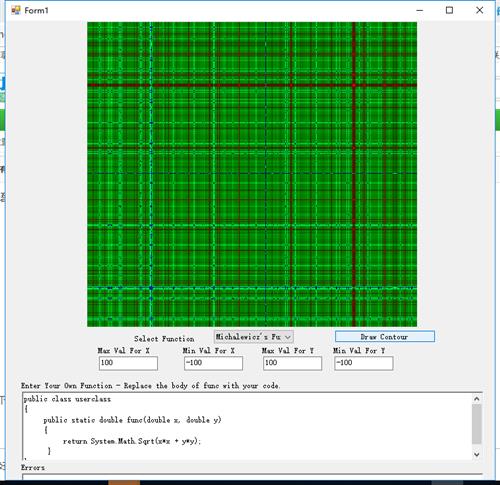Image resolution: width=500 pixels, height=485 pixels.
Task: Focus the Min Val For X field
Action: (213, 363)
